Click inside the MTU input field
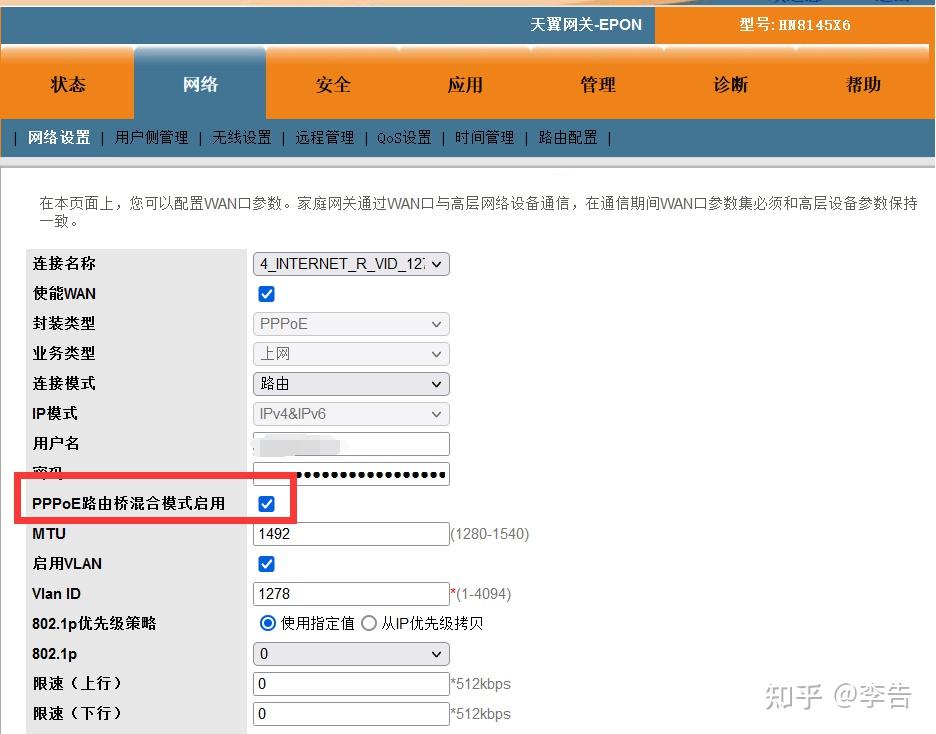 pos(350,533)
